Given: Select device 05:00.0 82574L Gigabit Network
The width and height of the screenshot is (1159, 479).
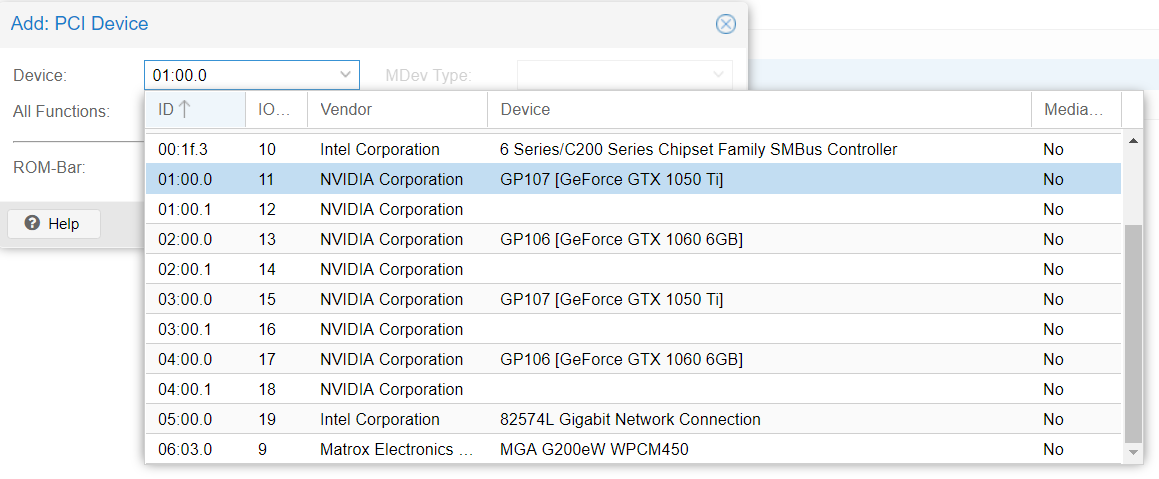Looking at the screenshot, I should coord(633,419).
